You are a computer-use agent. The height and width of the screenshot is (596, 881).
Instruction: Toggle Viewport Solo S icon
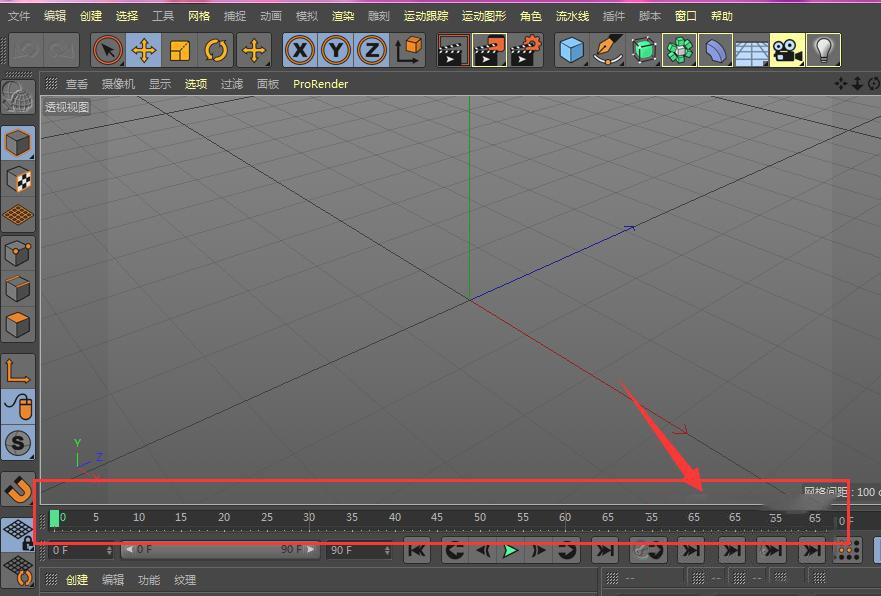pos(17,443)
